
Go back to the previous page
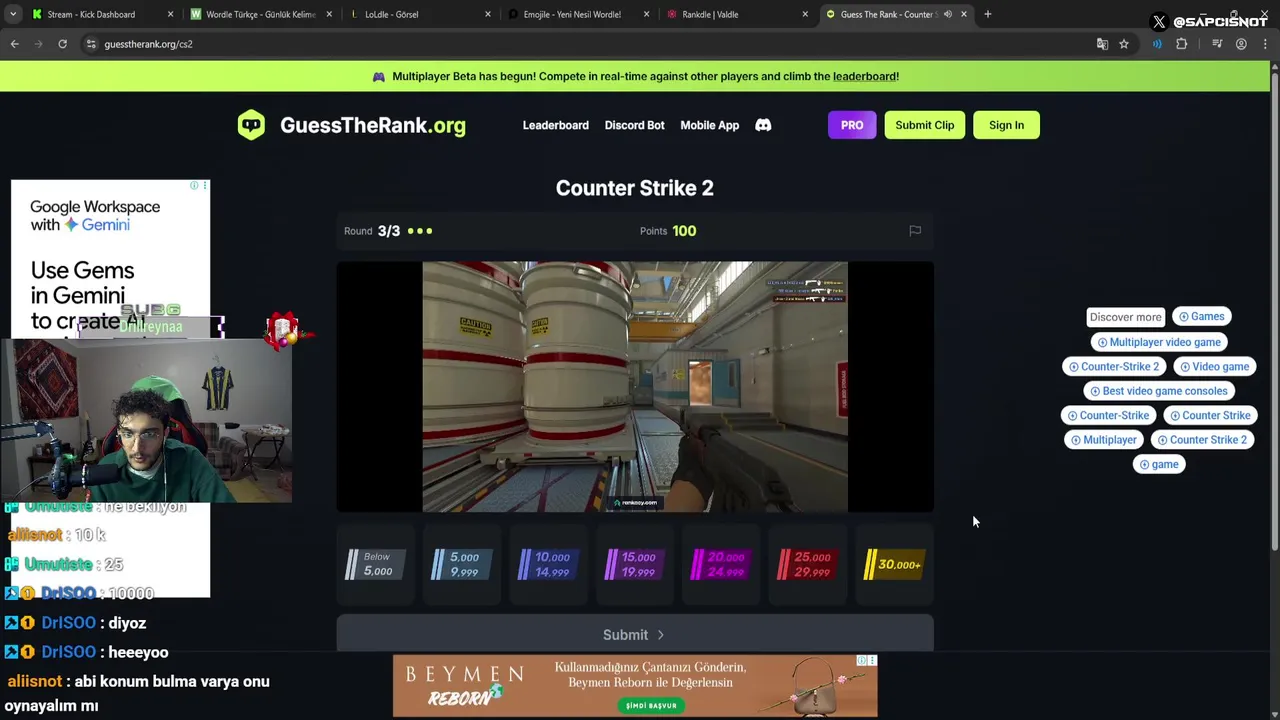tap(14, 44)
